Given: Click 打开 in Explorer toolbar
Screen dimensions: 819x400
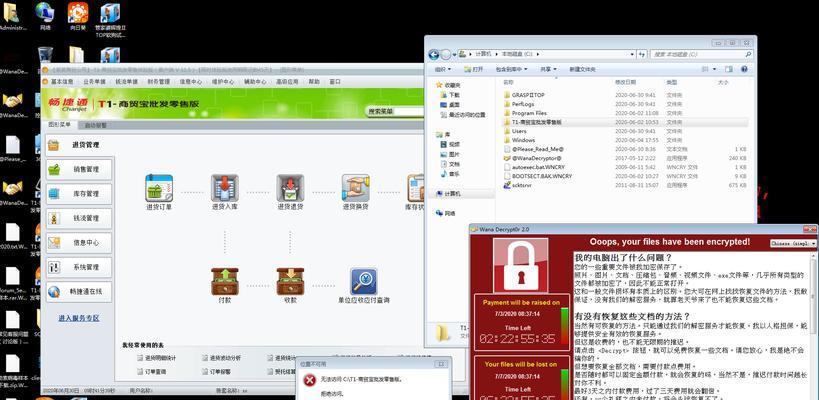Looking at the screenshot, I should pos(474,69).
